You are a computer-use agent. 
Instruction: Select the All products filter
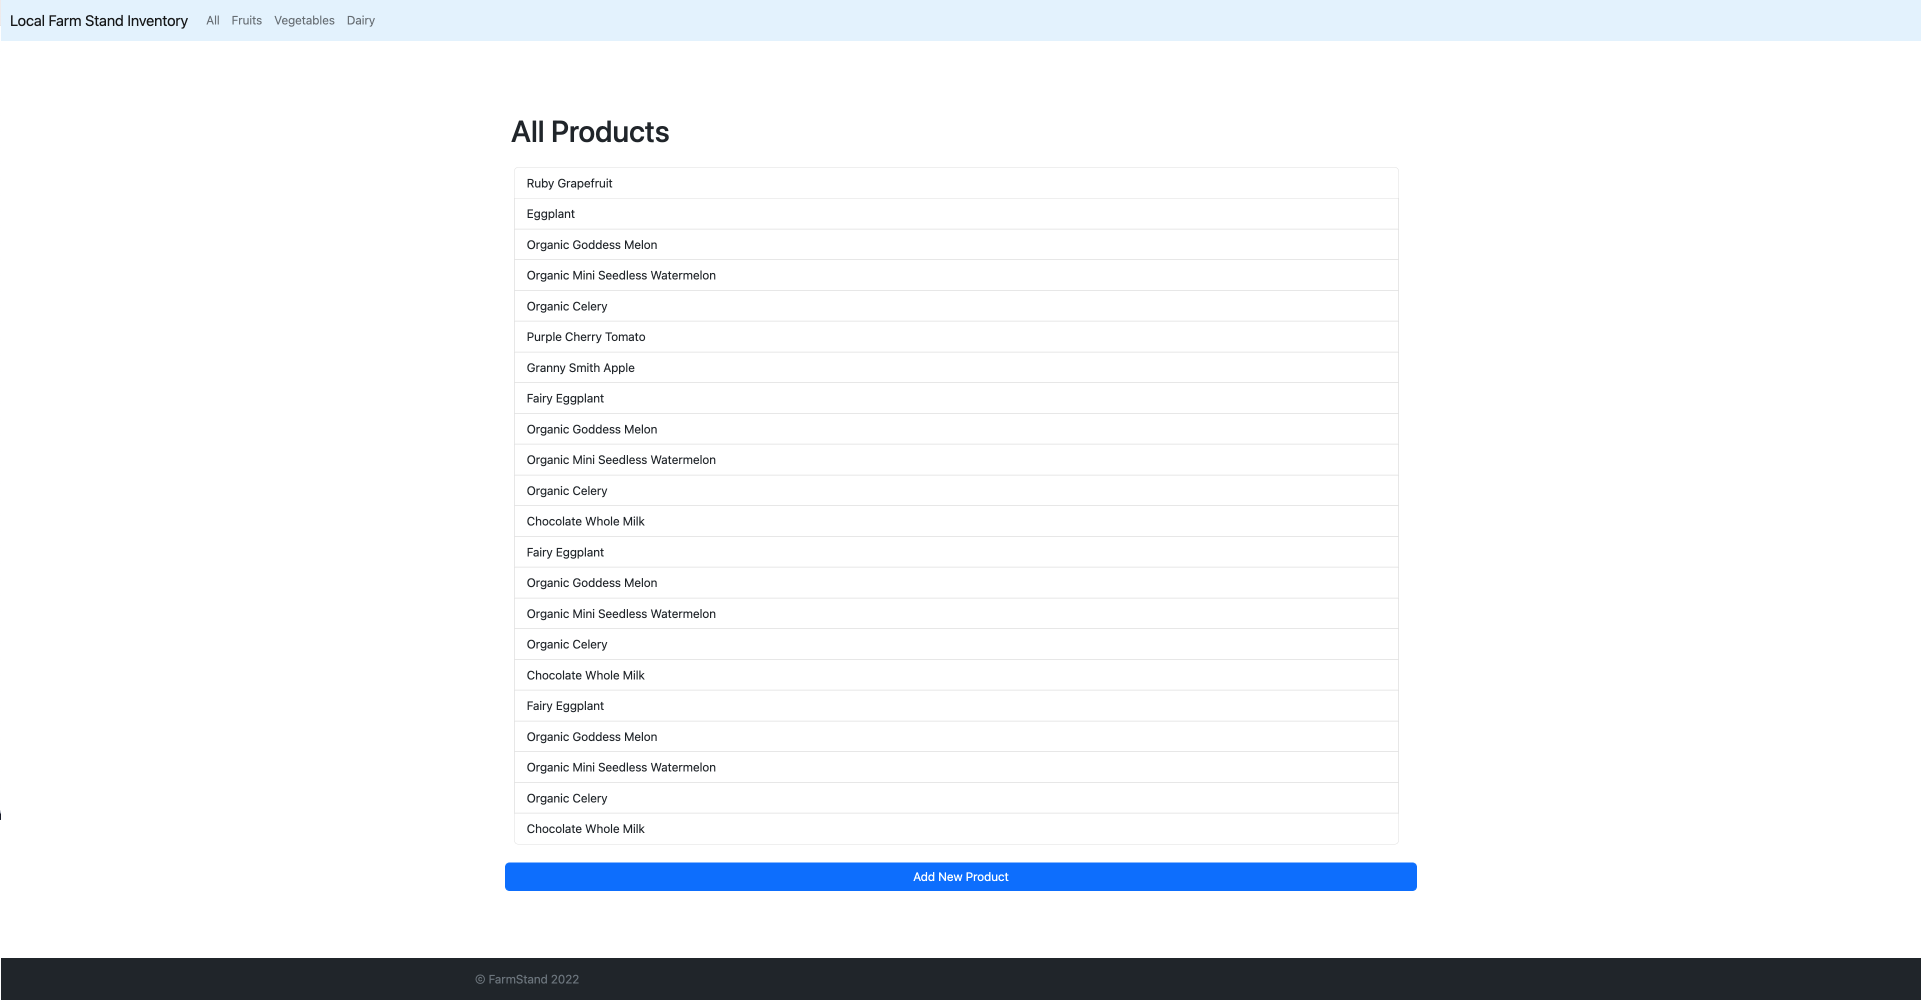(x=212, y=20)
